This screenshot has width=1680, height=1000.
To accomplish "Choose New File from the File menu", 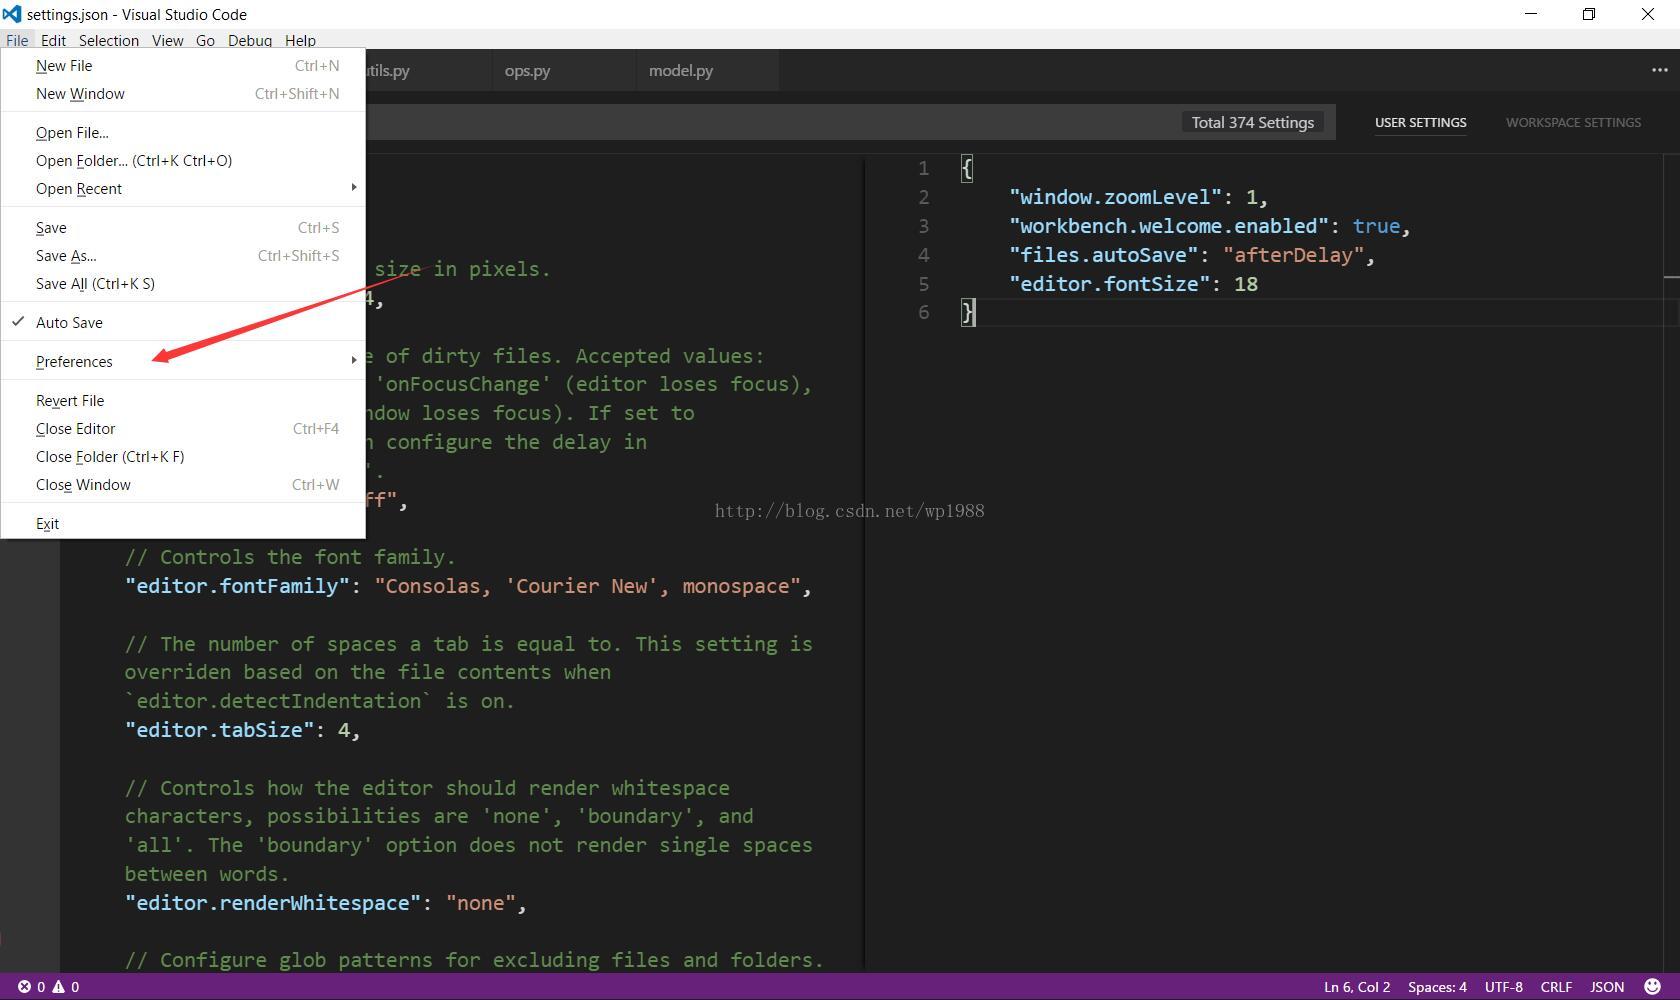I will [183, 65].
